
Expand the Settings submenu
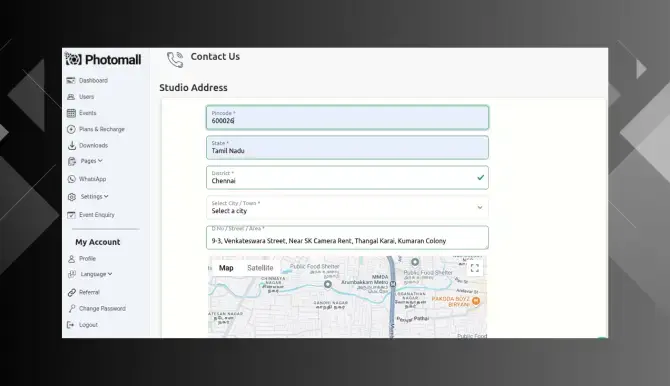[94, 197]
